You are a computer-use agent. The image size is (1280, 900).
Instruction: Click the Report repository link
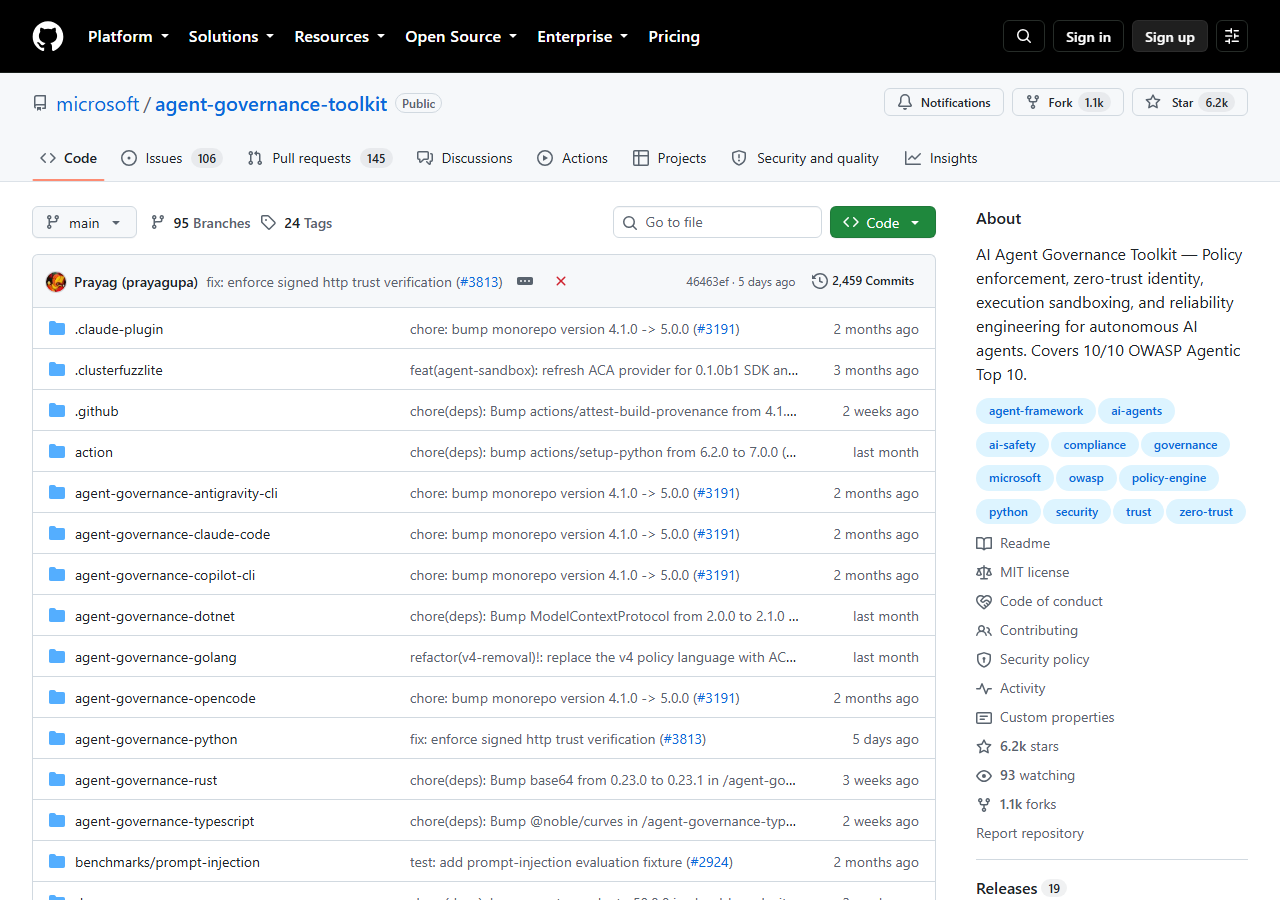click(1030, 833)
